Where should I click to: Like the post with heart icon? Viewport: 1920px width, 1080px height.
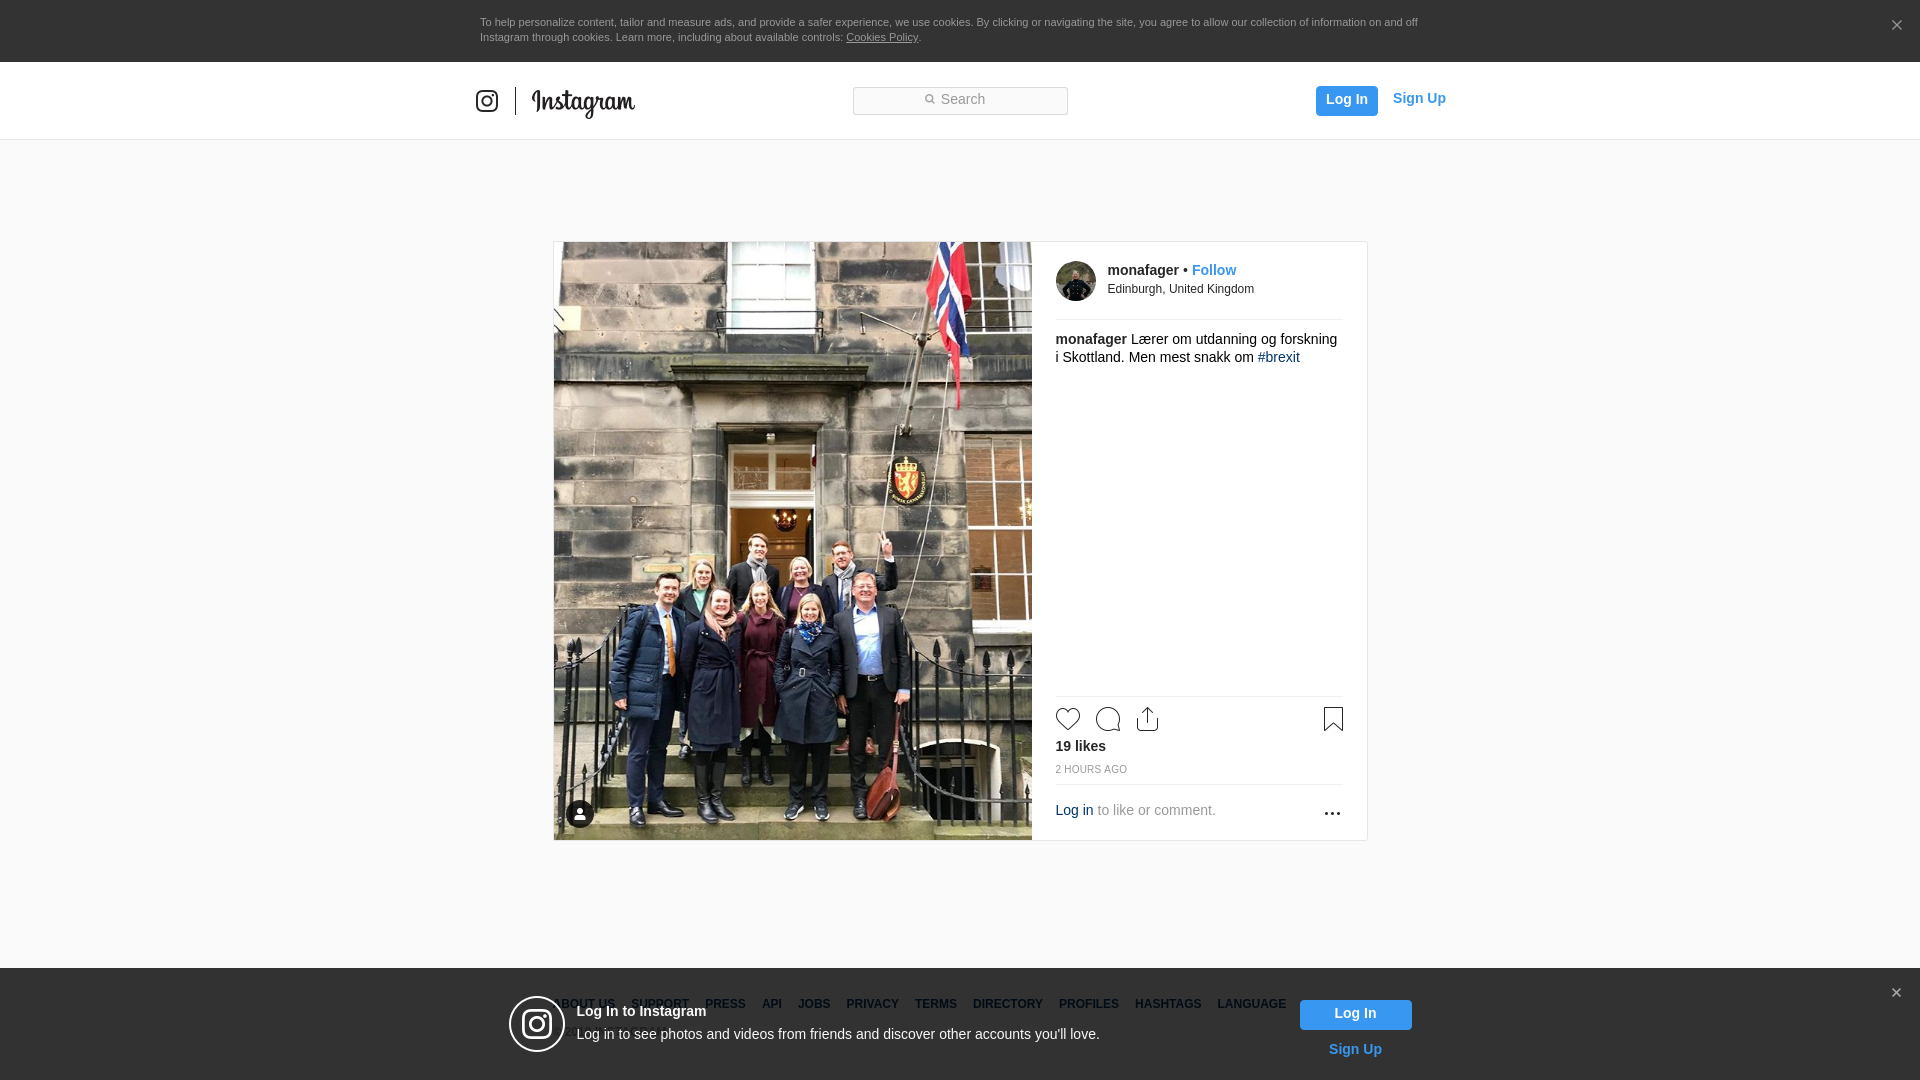pos(1068,719)
